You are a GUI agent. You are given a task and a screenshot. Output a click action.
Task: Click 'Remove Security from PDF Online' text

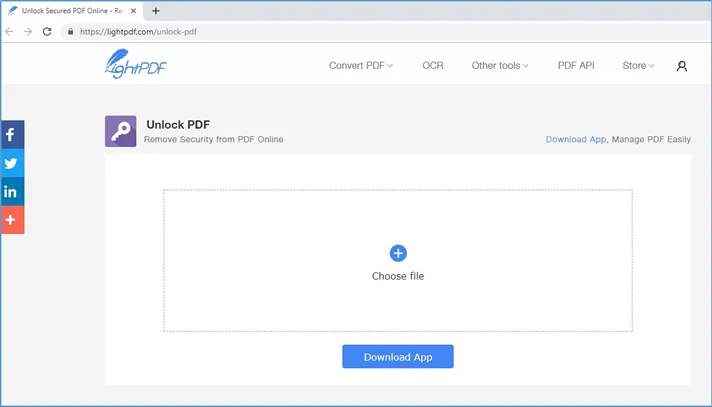coord(213,139)
